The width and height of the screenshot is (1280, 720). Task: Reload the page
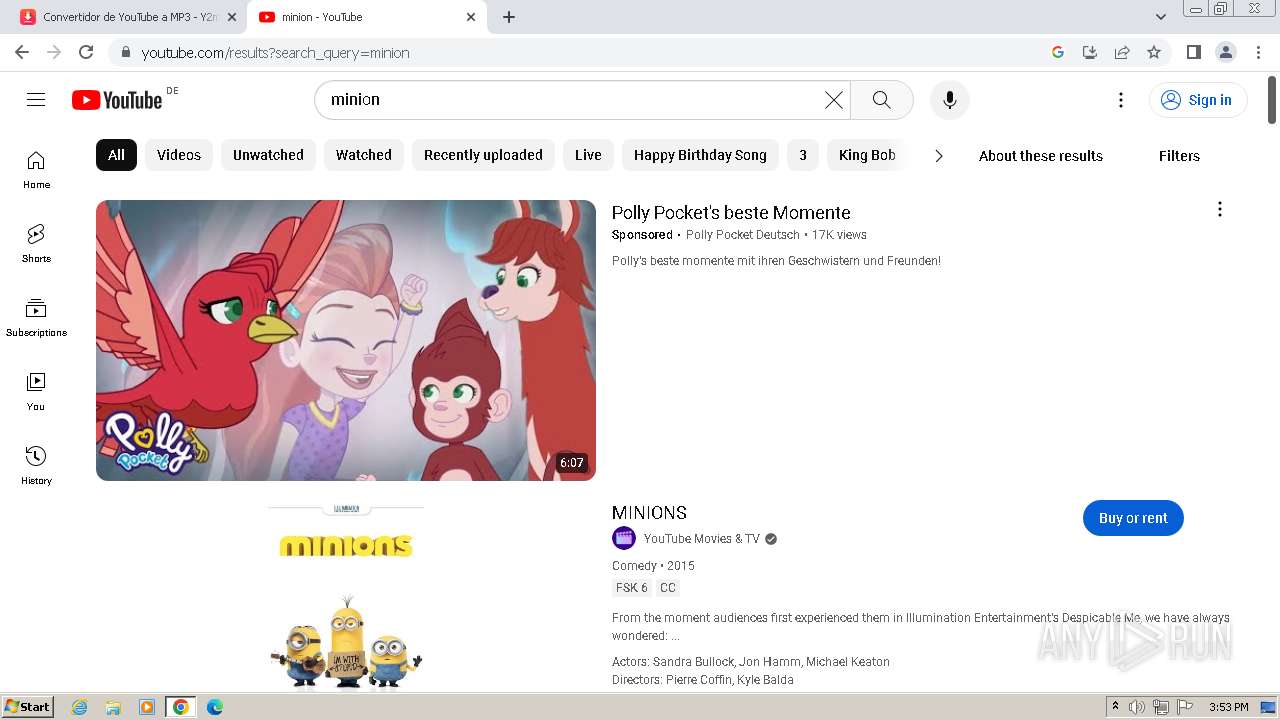click(x=86, y=52)
